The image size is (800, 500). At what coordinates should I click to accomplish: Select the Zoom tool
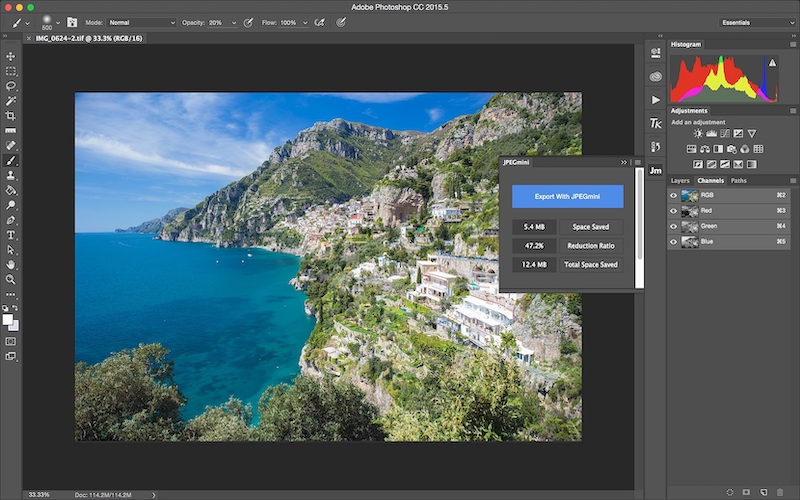(11, 279)
